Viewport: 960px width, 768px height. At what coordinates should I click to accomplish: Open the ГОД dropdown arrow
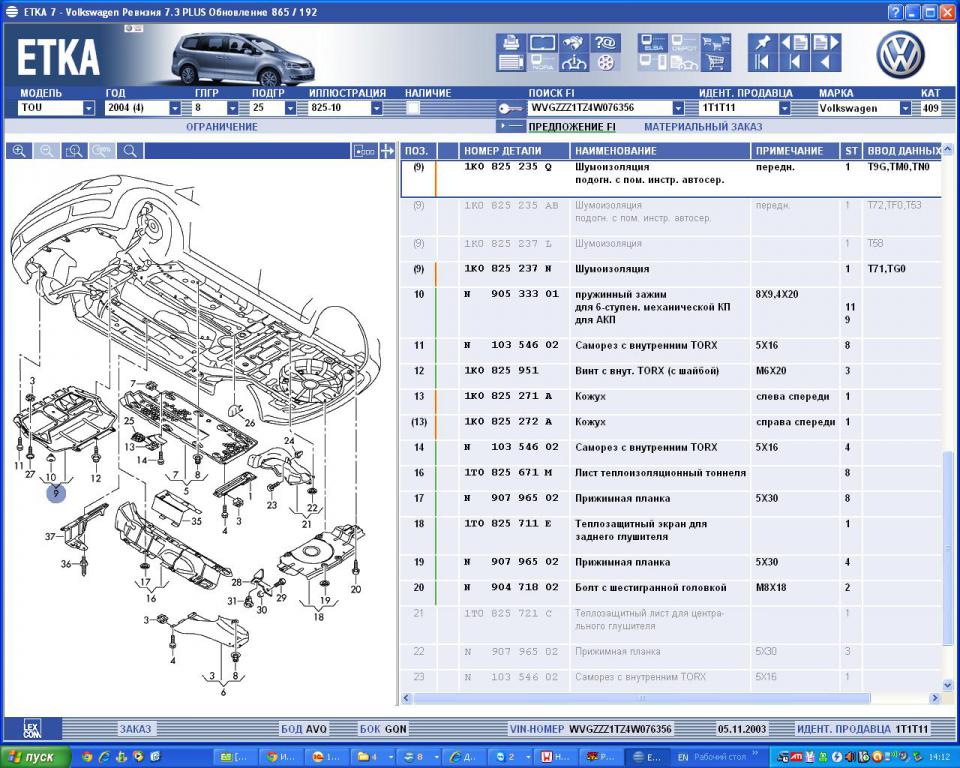click(175, 108)
